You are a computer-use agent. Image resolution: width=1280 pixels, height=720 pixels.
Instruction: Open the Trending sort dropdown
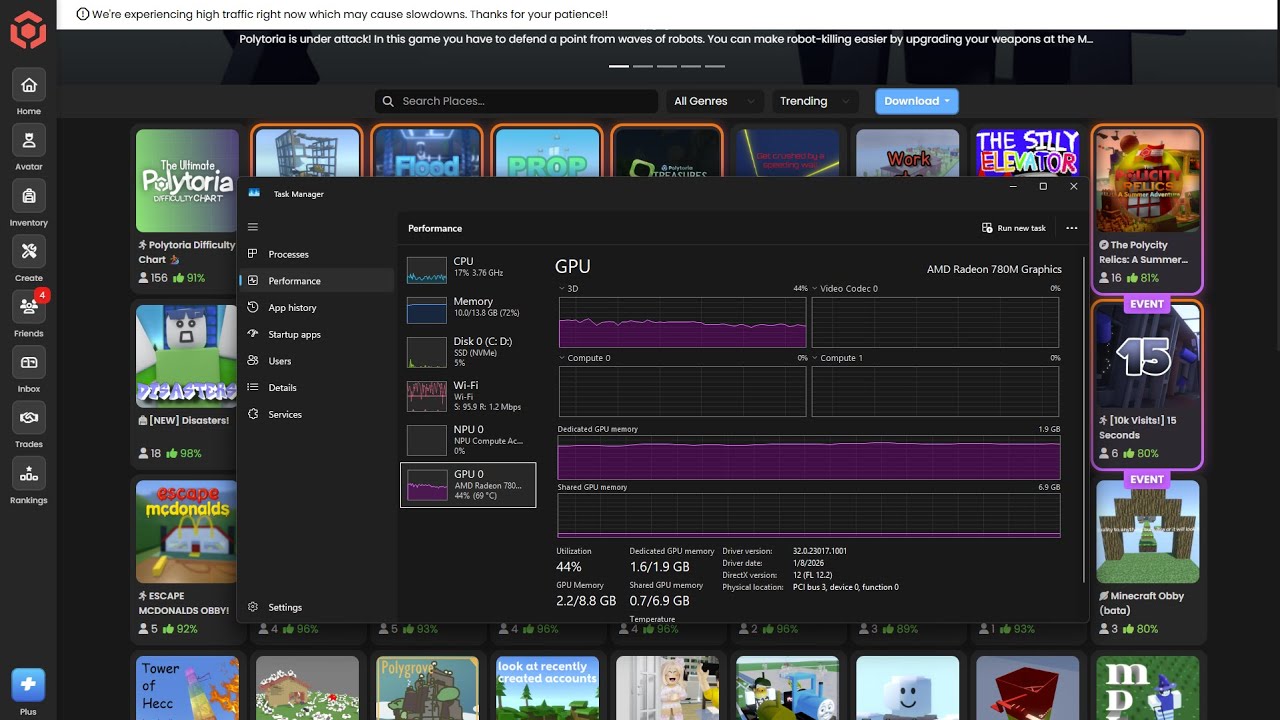(x=815, y=101)
